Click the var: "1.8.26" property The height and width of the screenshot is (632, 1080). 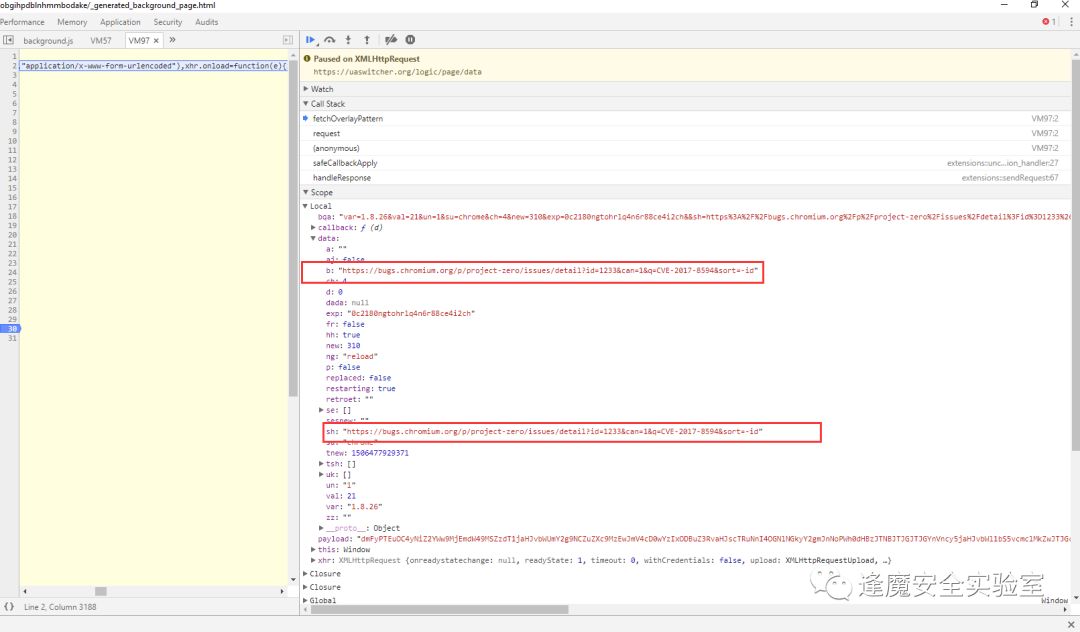click(354, 507)
